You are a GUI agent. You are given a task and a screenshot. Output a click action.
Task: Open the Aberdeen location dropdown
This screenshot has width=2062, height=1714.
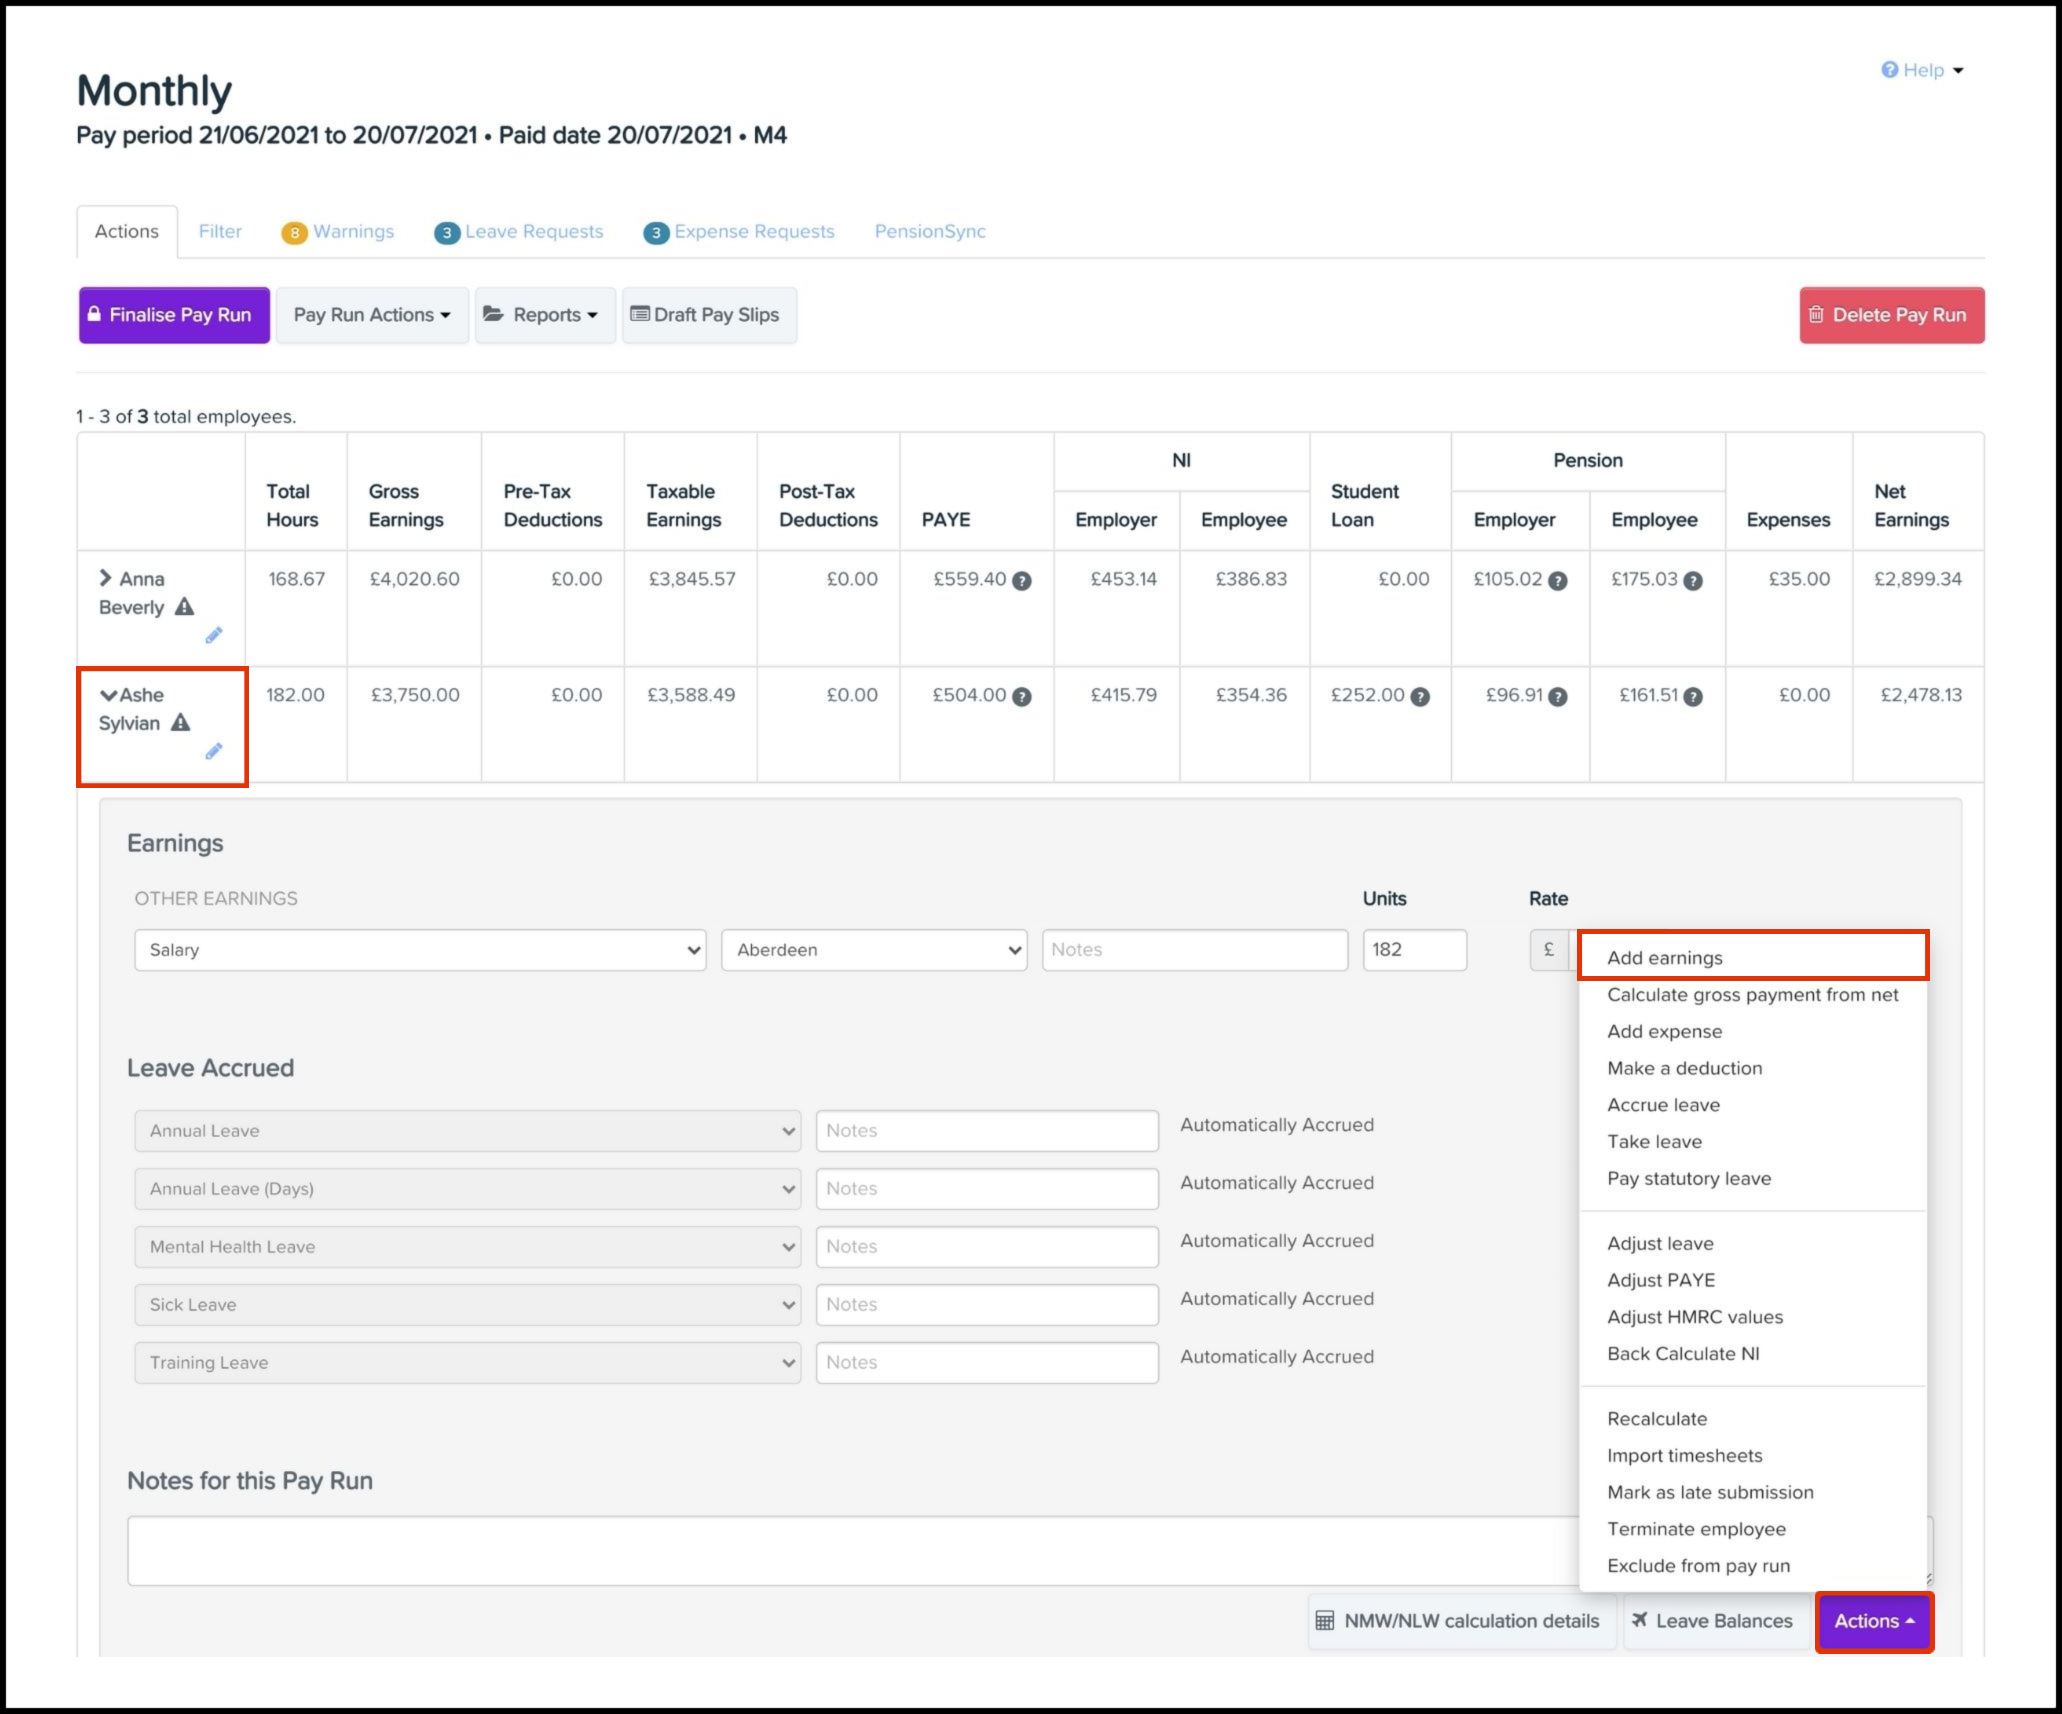click(874, 950)
